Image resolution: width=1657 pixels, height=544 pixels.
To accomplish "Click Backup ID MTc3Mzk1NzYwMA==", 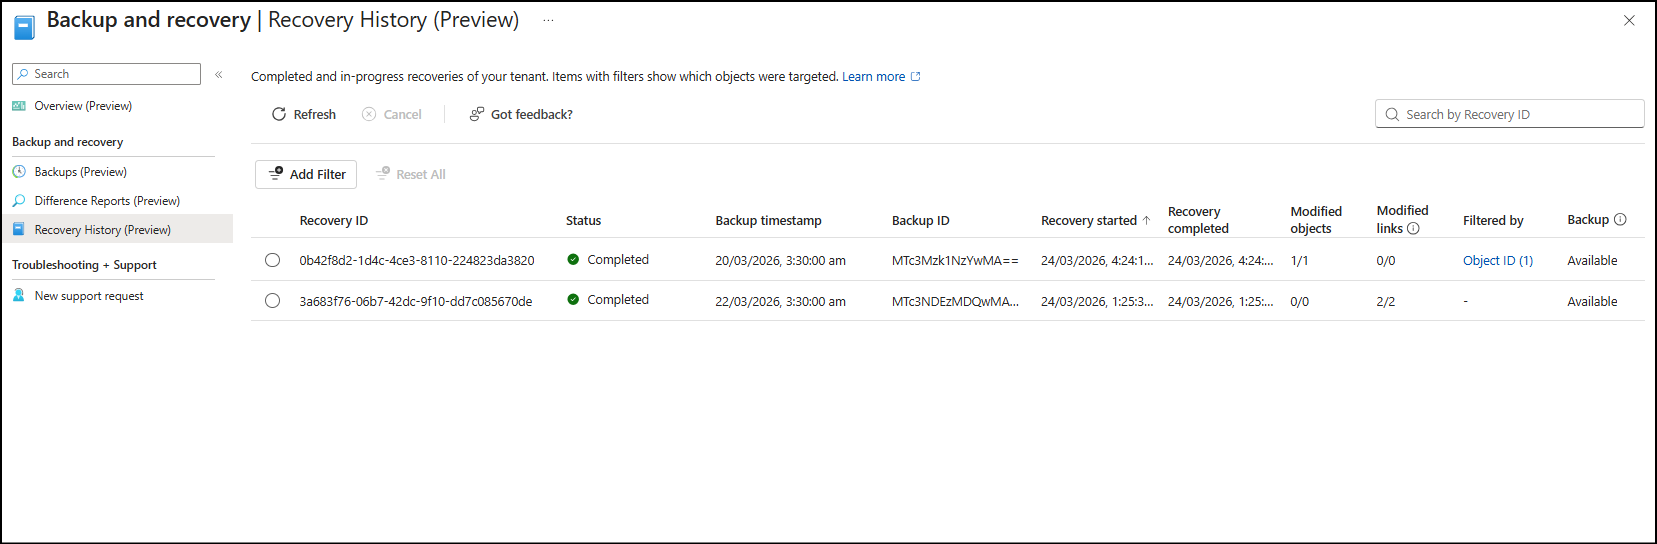I will coord(955,261).
